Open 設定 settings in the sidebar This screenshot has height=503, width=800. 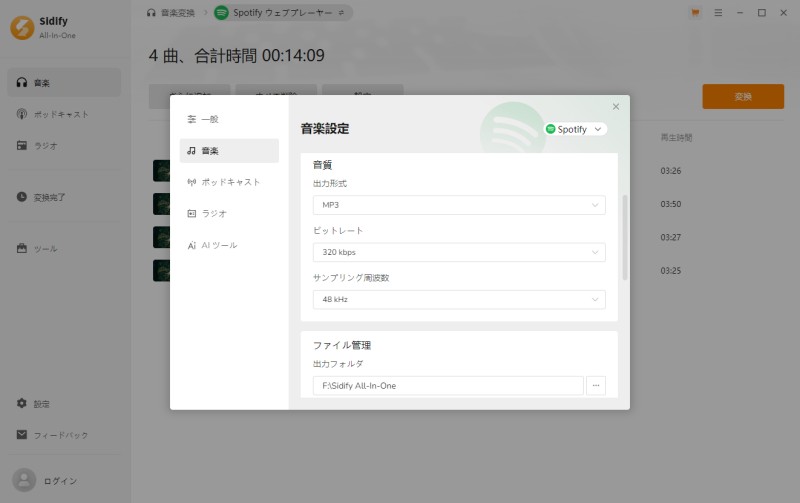(64, 404)
